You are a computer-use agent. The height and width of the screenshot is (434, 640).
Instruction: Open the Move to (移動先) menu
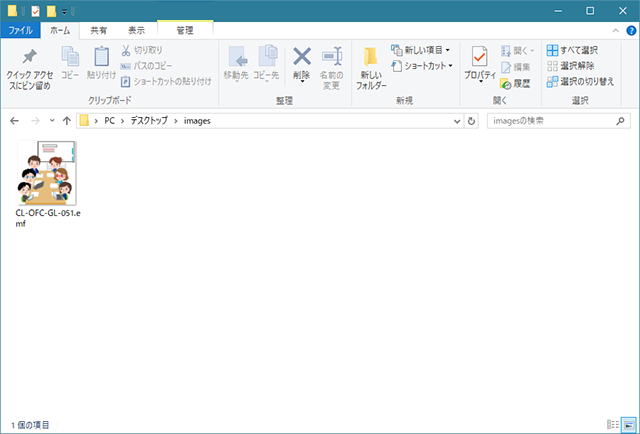(x=236, y=64)
